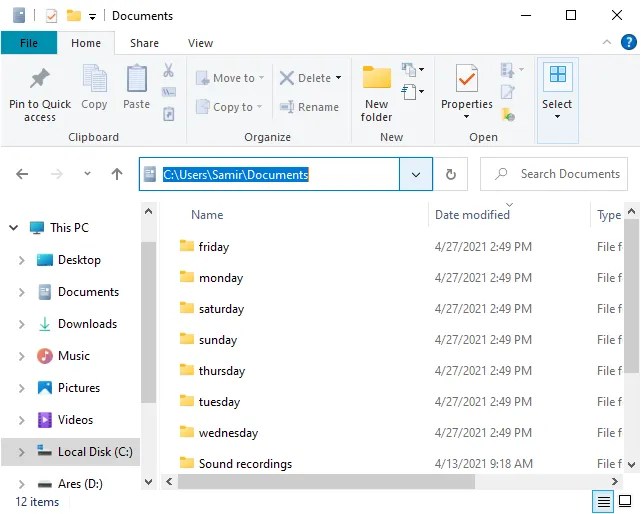Image resolution: width=641 pixels, height=514 pixels.
Task: Sort by Type column header
Action: pos(609,215)
